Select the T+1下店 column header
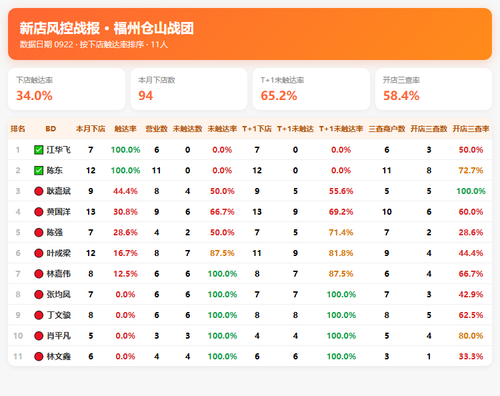This screenshot has height=396, width=500. [257, 129]
